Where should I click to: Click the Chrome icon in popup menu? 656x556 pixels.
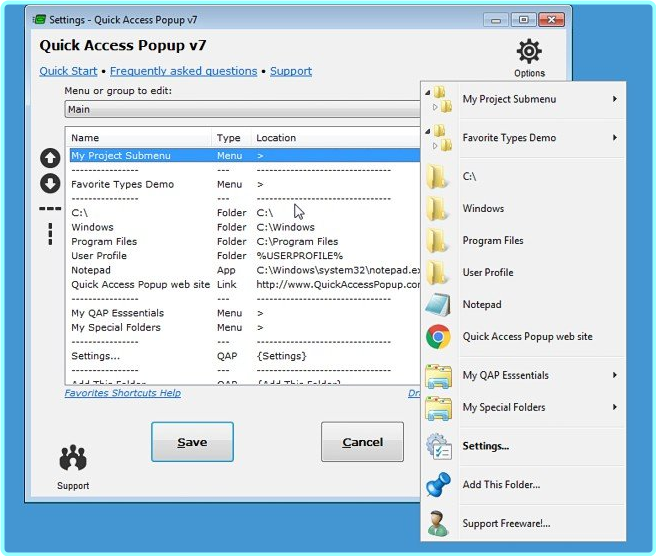438,337
